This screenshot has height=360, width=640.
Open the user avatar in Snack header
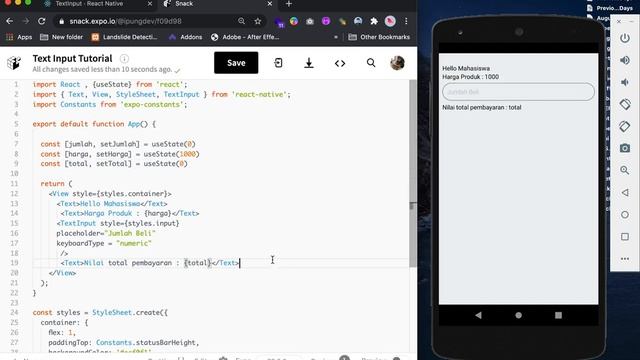[x=397, y=63]
